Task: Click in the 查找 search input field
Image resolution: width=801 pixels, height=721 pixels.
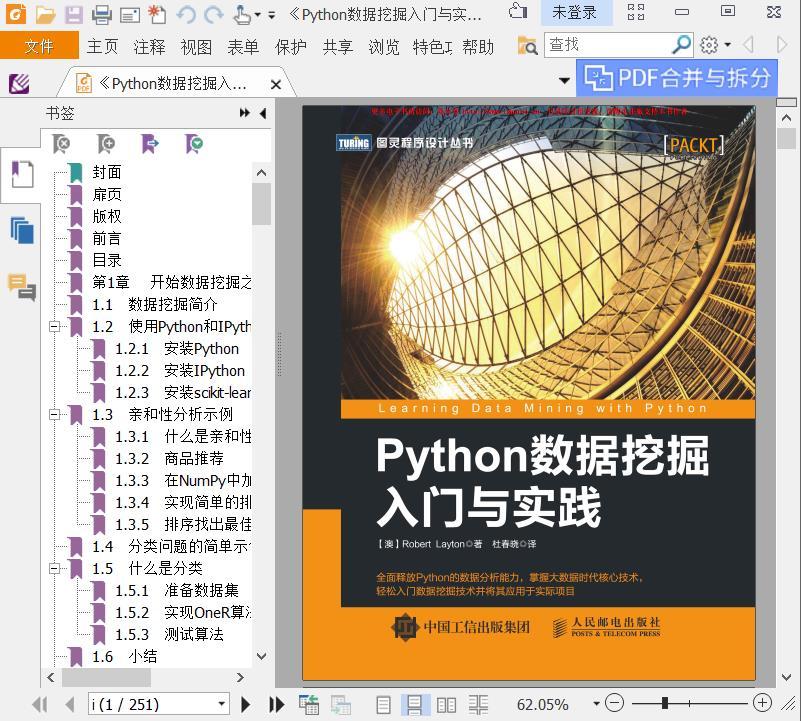Action: click(x=608, y=45)
